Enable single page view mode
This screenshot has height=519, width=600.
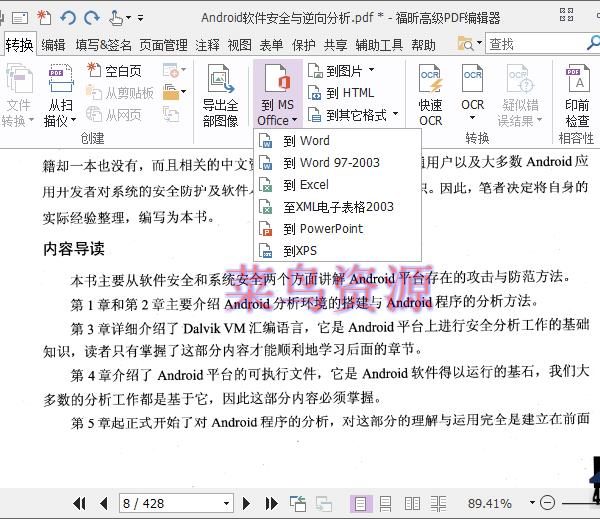pyautogui.click(x=360, y=503)
